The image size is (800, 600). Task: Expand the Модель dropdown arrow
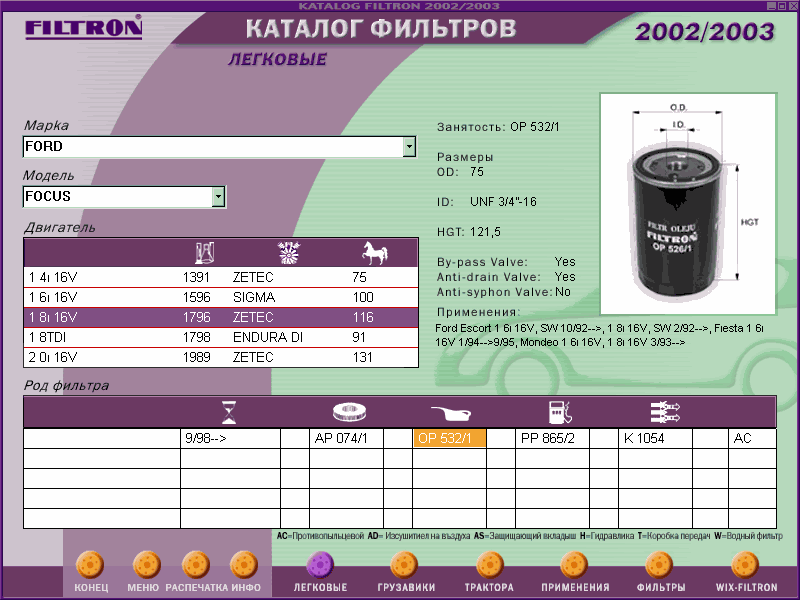pos(218,196)
